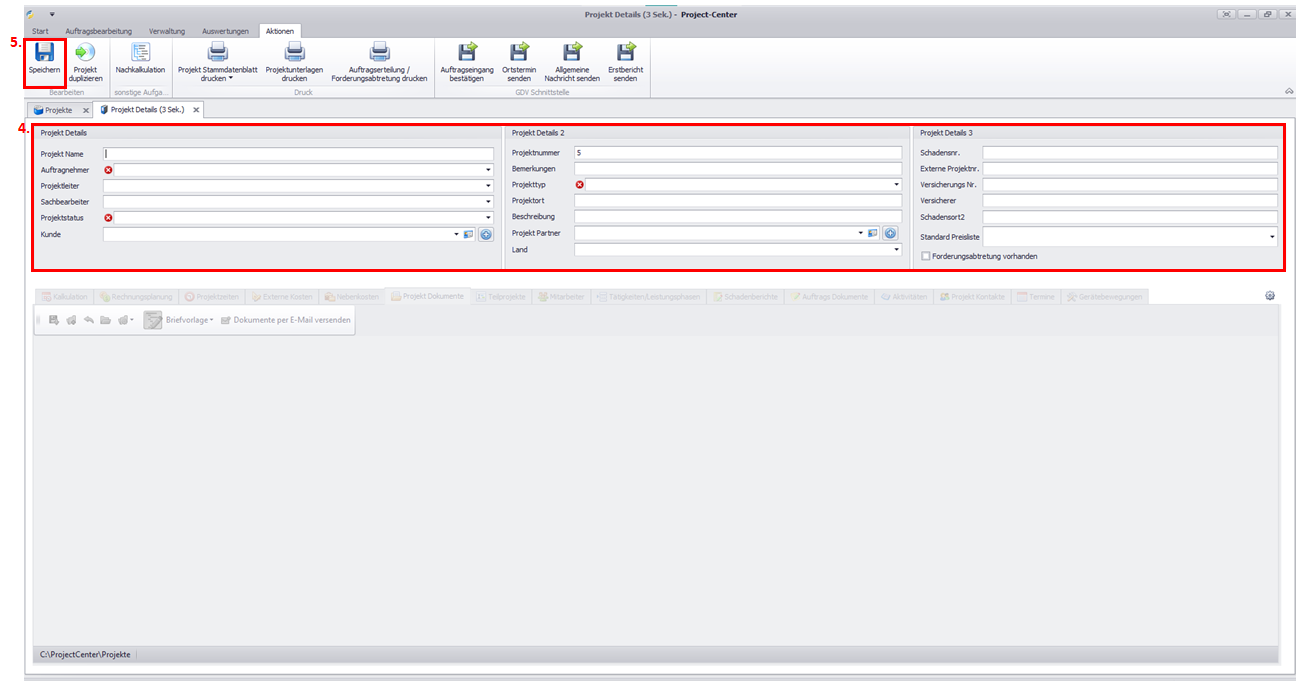1296x681 pixels.
Task: Click Projektunterlagen drucken printer icon
Action: coord(294,52)
